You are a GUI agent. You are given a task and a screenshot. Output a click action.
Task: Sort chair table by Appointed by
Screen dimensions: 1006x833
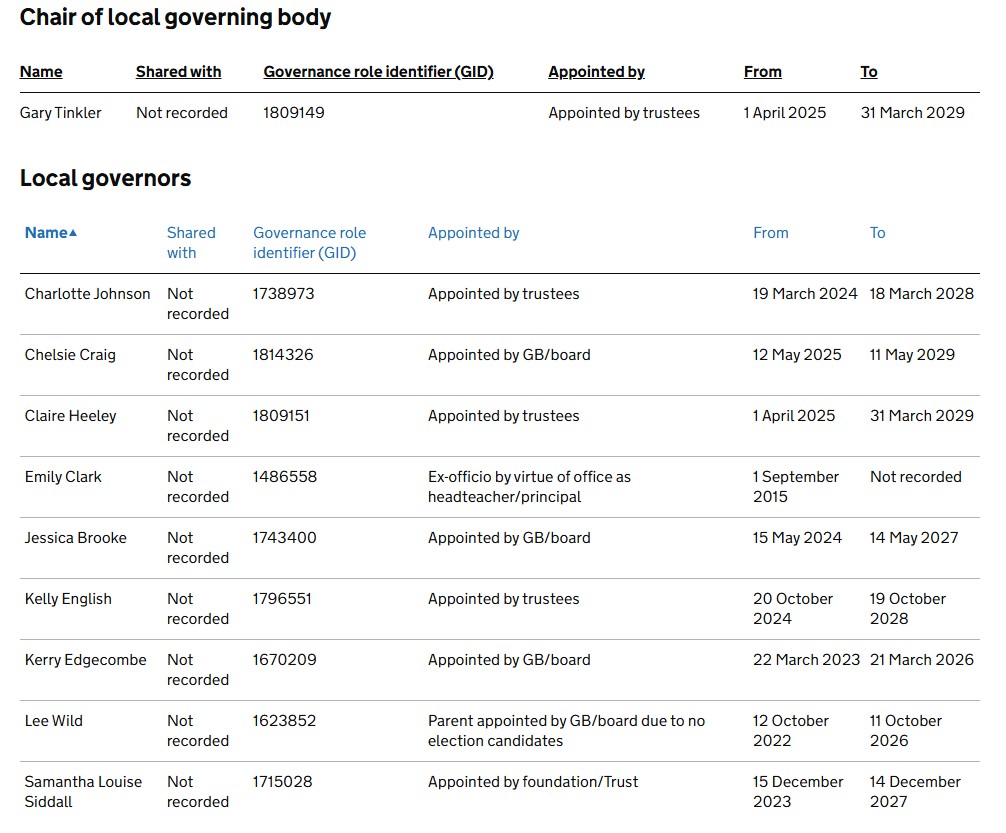pos(597,72)
